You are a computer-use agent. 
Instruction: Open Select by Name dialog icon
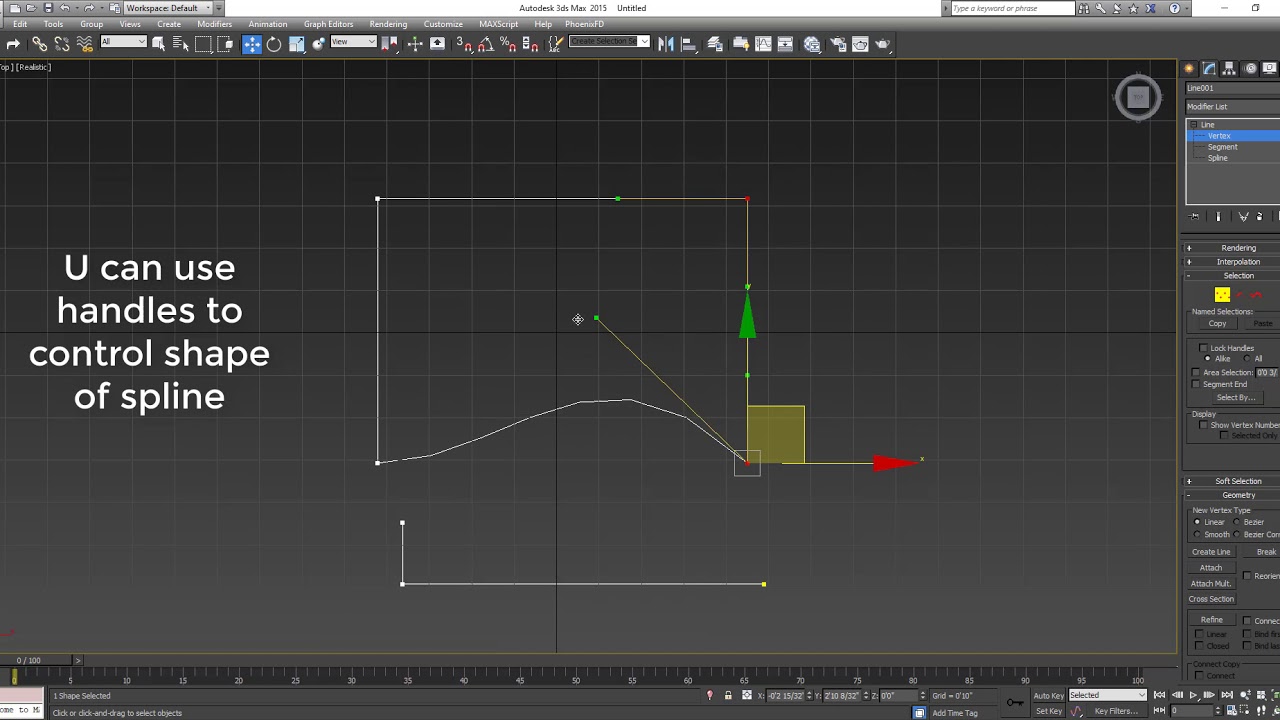(x=180, y=44)
